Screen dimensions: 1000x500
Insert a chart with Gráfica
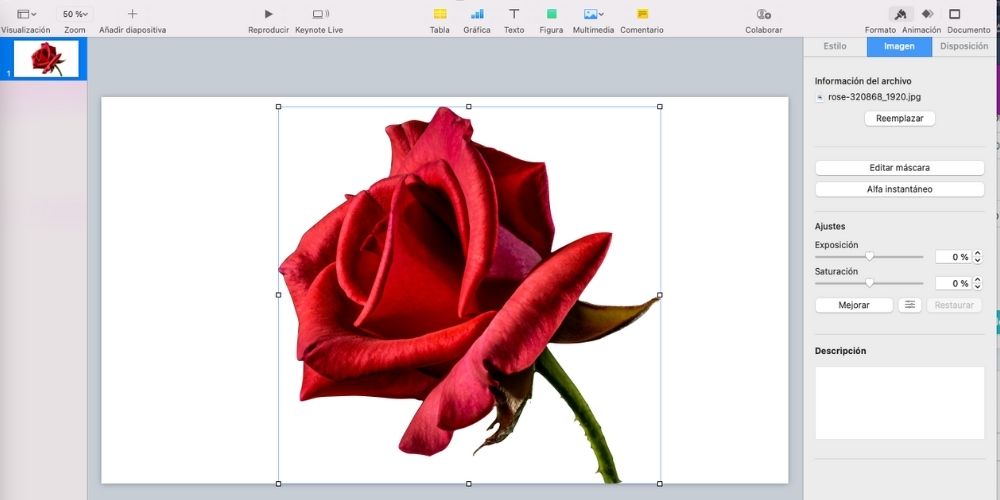click(x=477, y=14)
